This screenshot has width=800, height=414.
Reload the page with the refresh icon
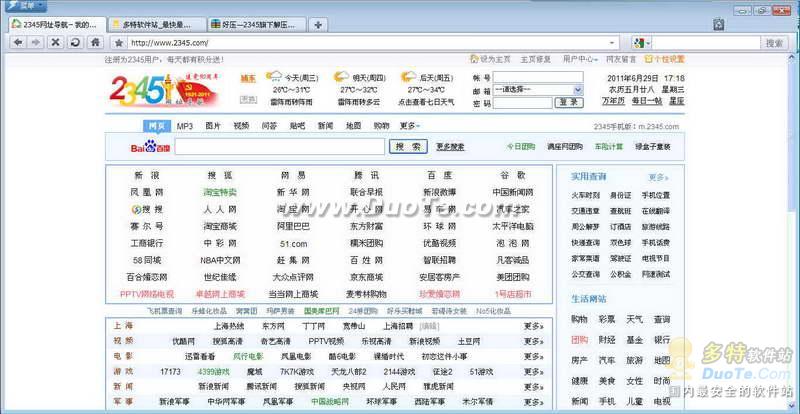(x=75, y=43)
